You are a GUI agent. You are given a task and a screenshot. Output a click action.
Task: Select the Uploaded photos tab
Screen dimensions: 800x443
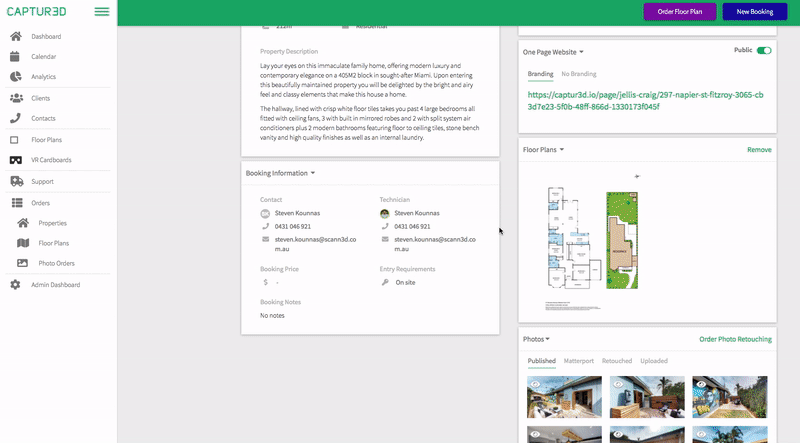click(x=654, y=361)
